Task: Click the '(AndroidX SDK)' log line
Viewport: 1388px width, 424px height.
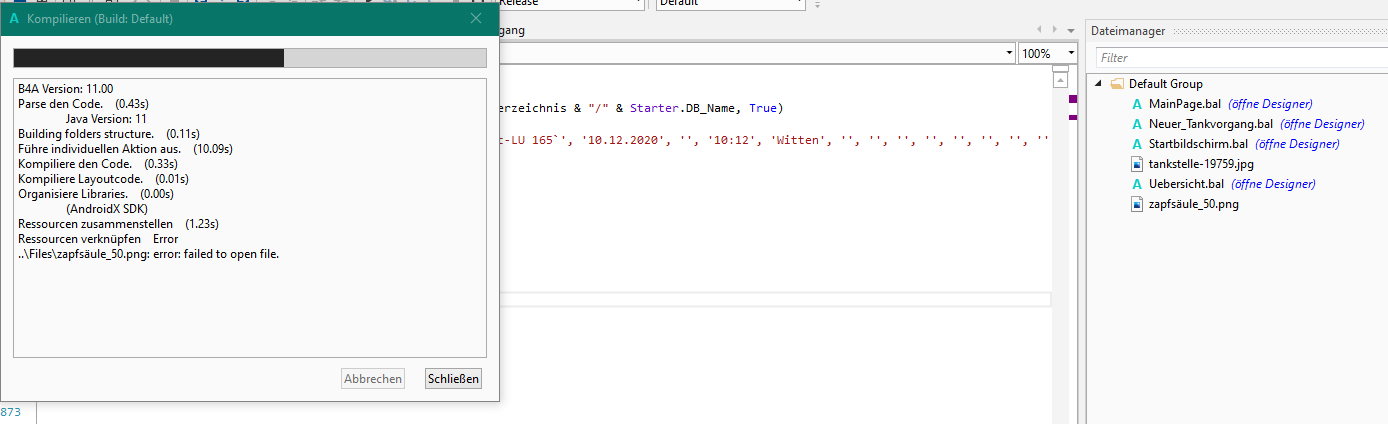Action: 107,209
